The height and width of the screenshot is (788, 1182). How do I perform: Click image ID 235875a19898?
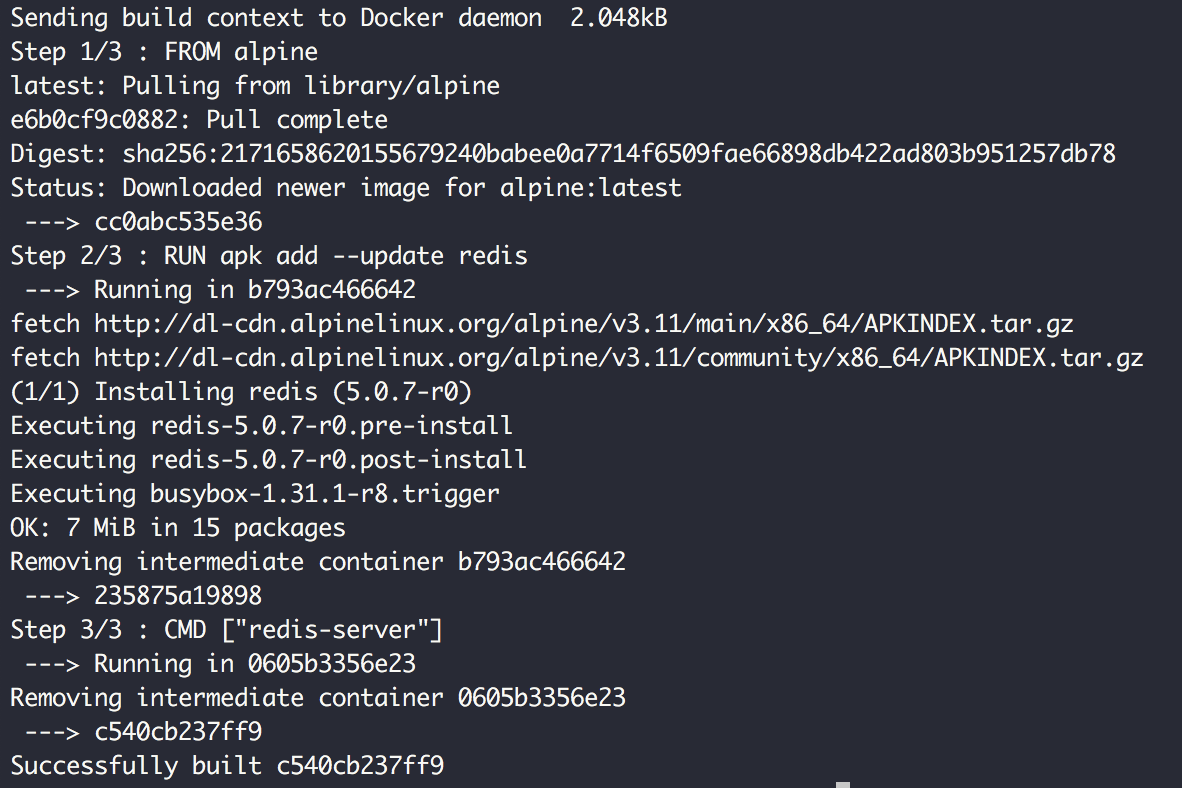(178, 596)
